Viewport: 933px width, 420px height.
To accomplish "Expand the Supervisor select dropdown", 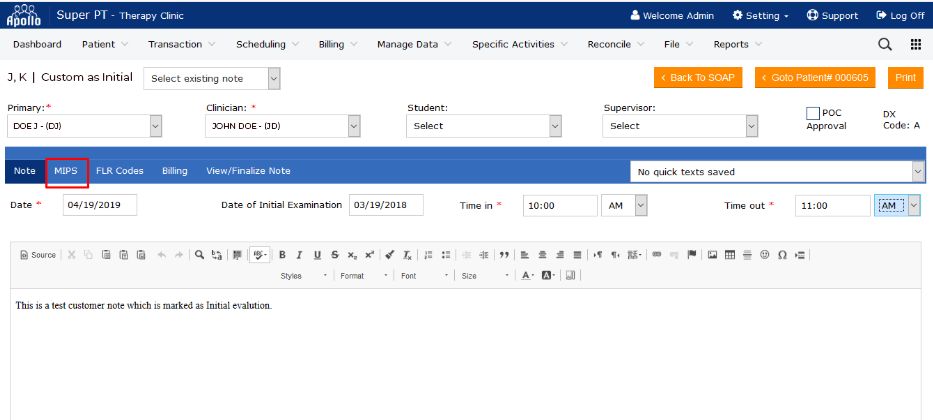I will (681, 126).
